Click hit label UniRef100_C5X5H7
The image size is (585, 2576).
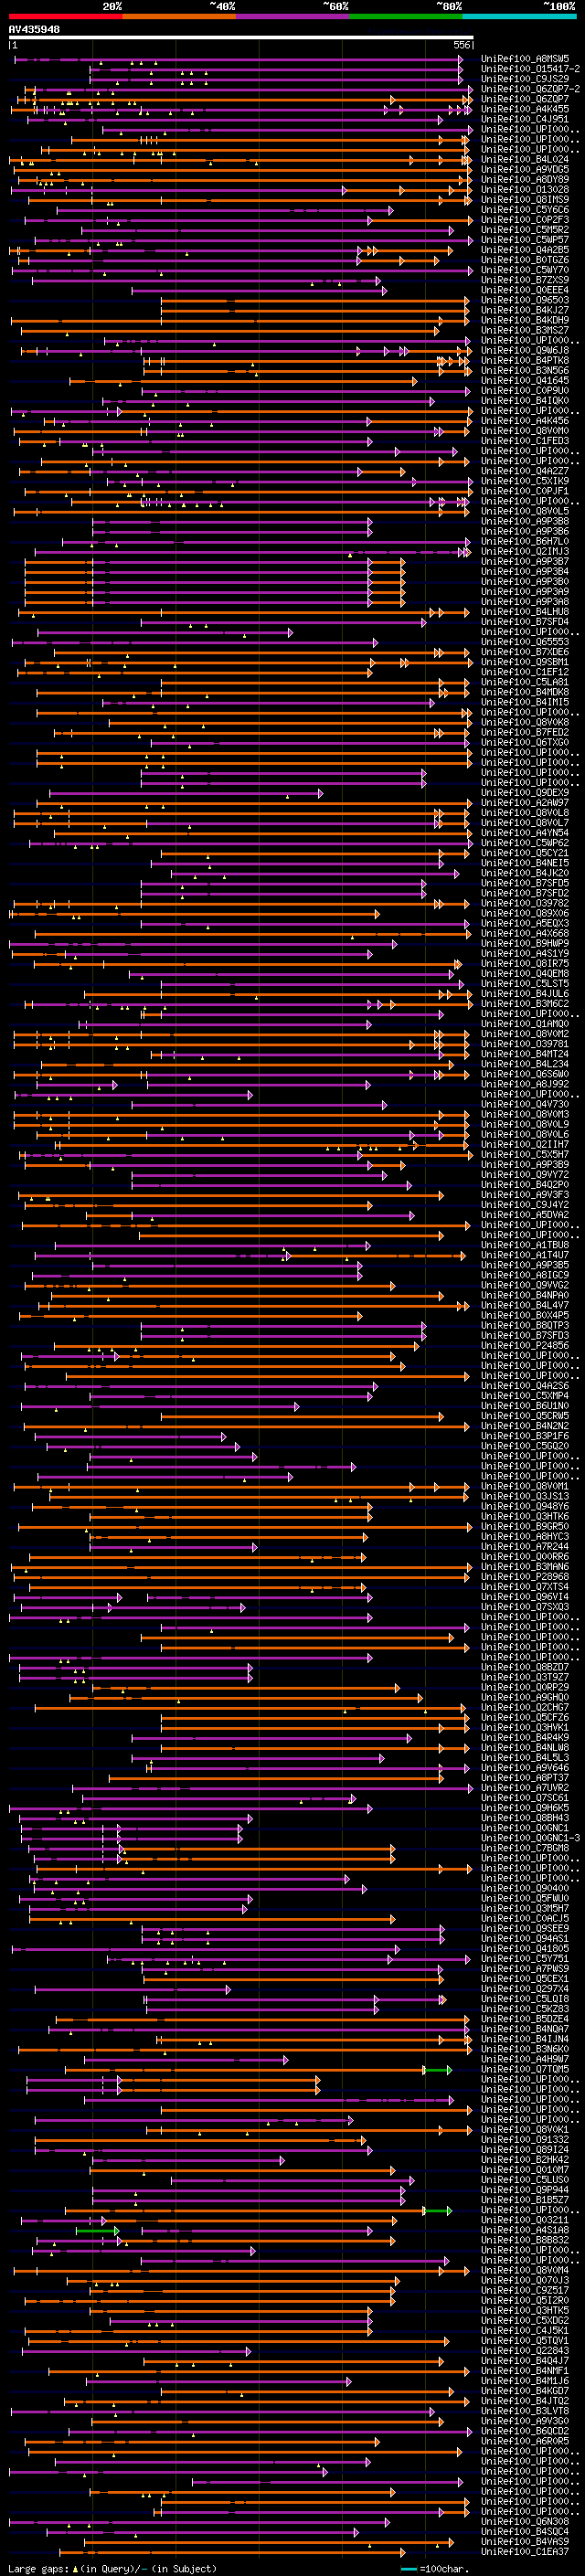(525, 1154)
